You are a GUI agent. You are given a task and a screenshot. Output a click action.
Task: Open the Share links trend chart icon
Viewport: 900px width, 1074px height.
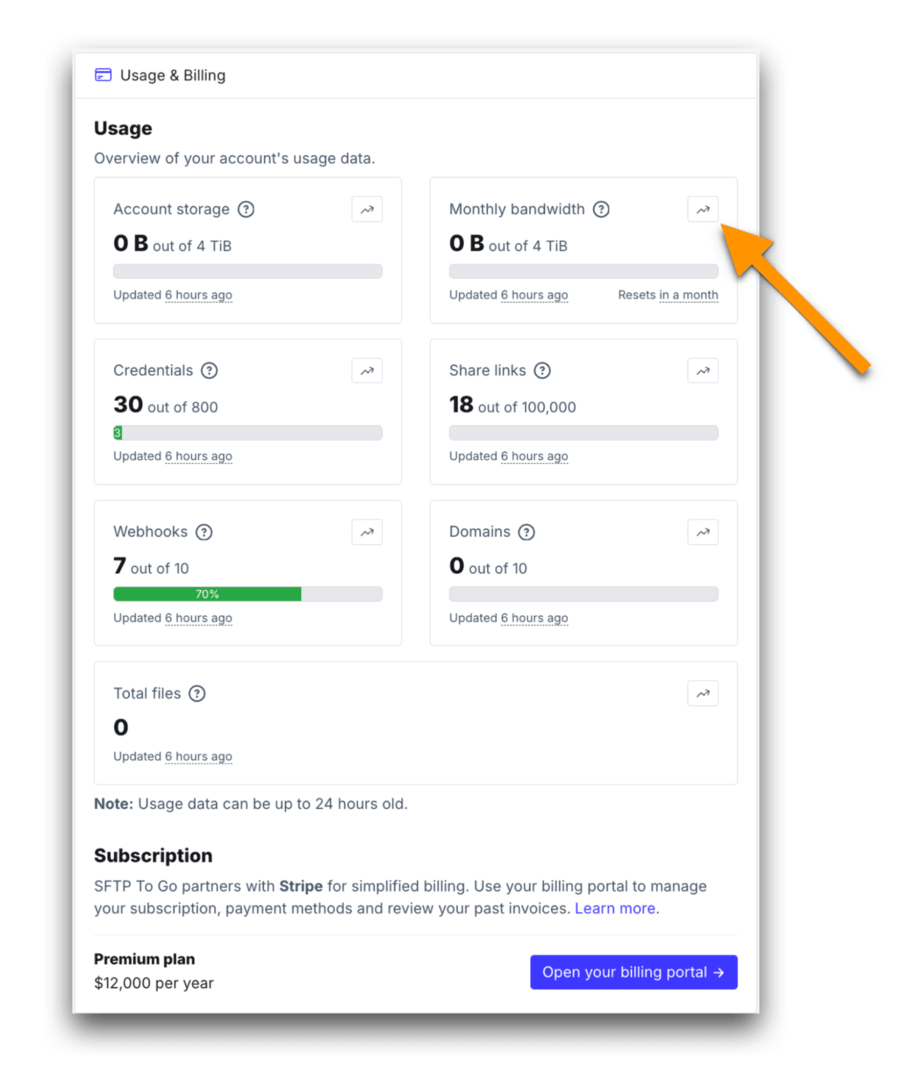click(x=703, y=370)
